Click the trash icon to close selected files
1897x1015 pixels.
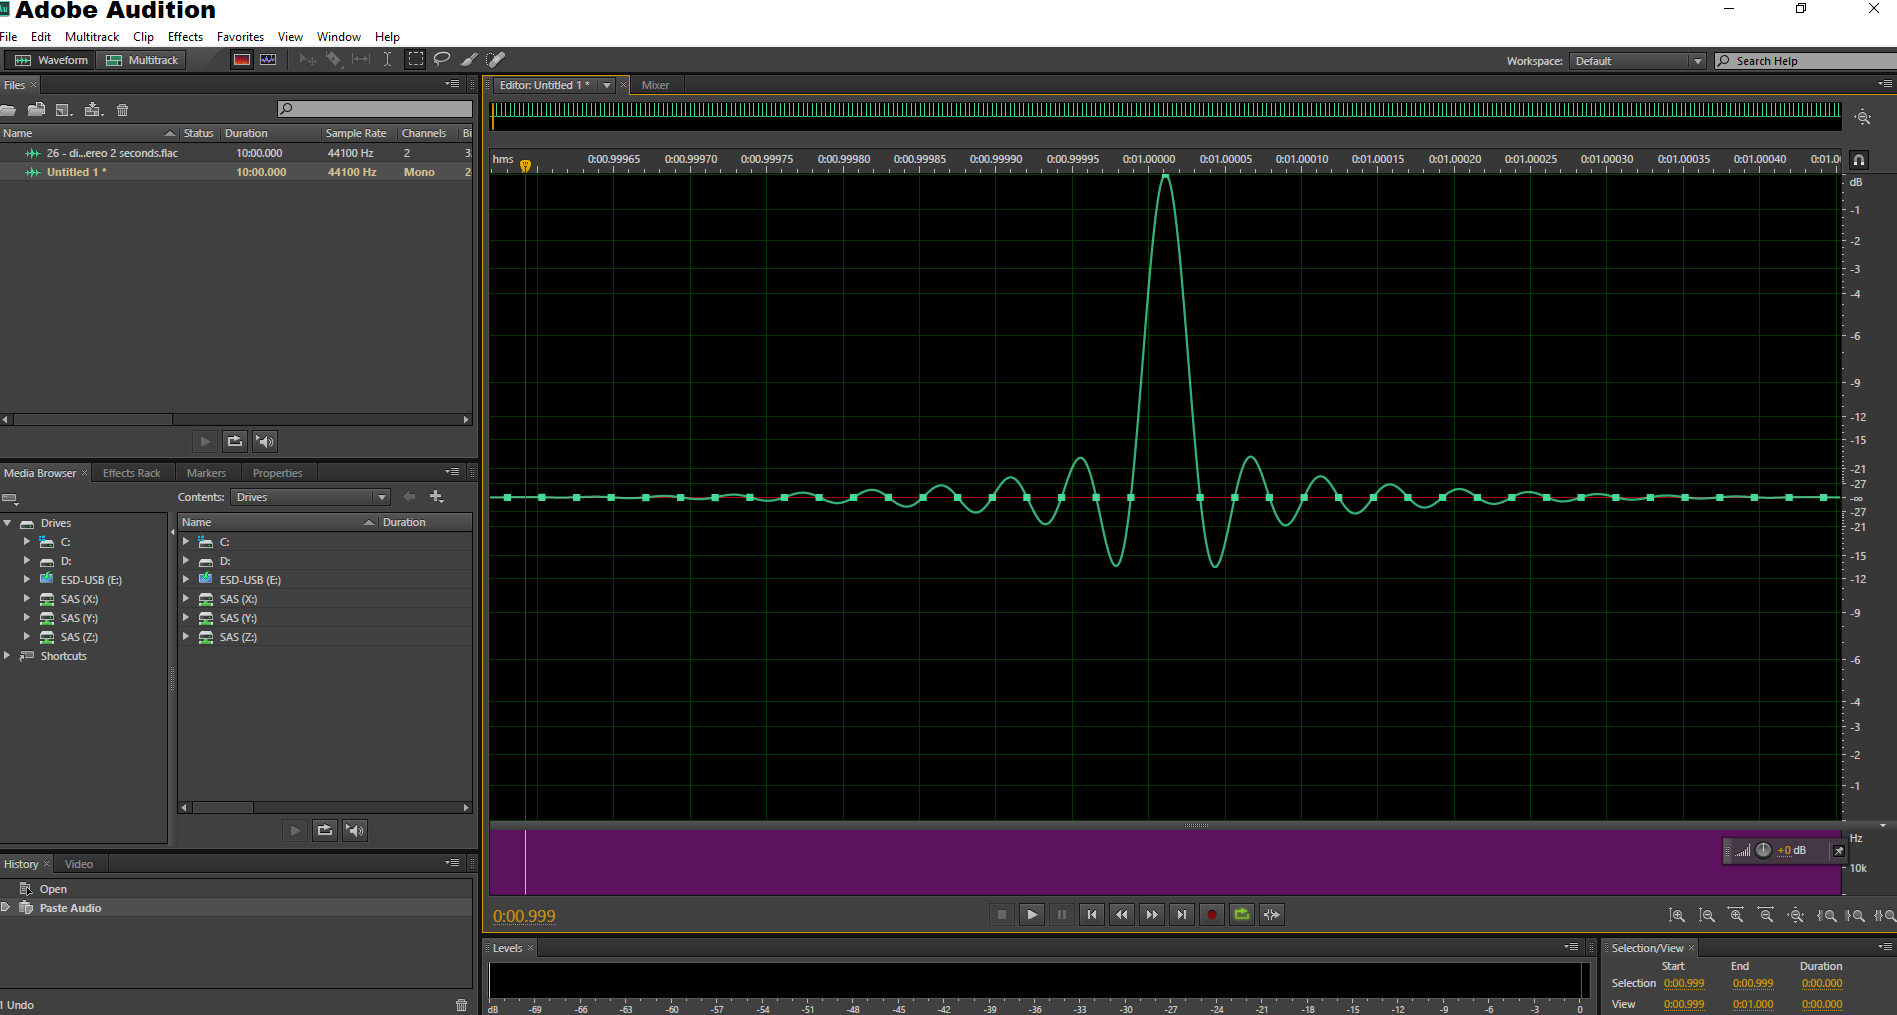pos(123,110)
